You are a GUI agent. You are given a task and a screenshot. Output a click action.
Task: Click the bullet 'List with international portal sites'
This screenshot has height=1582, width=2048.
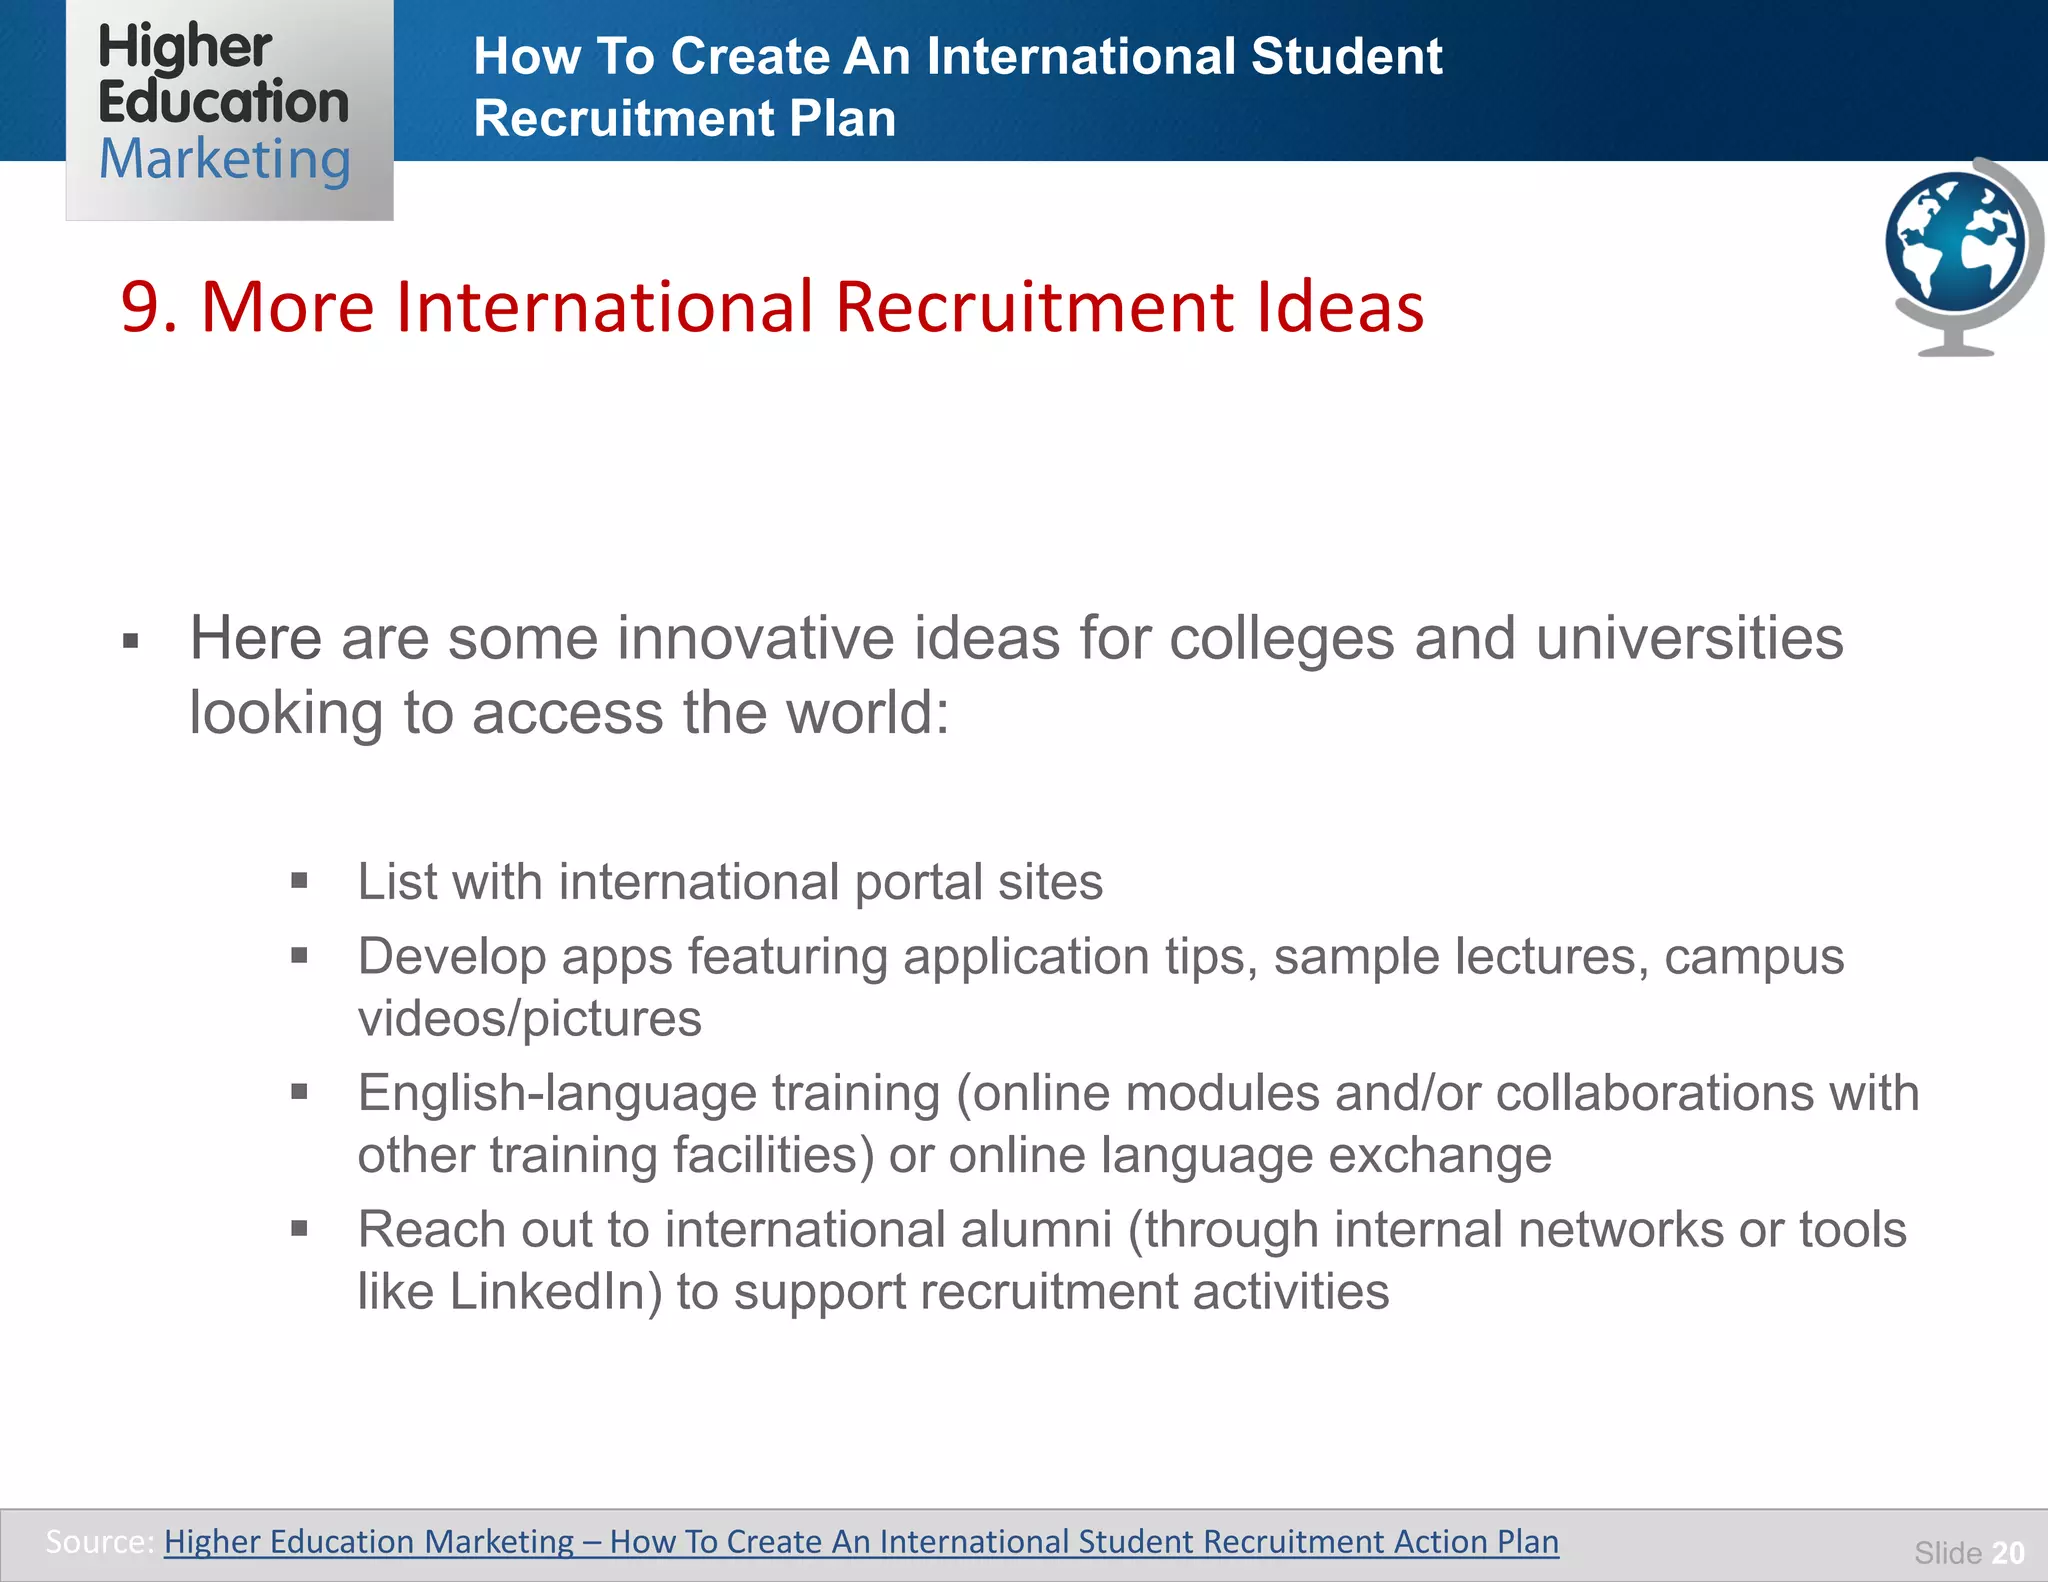pyautogui.click(x=730, y=882)
